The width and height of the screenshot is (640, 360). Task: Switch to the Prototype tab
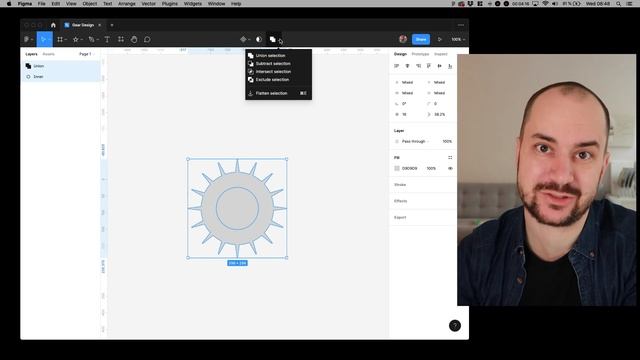click(x=420, y=54)
